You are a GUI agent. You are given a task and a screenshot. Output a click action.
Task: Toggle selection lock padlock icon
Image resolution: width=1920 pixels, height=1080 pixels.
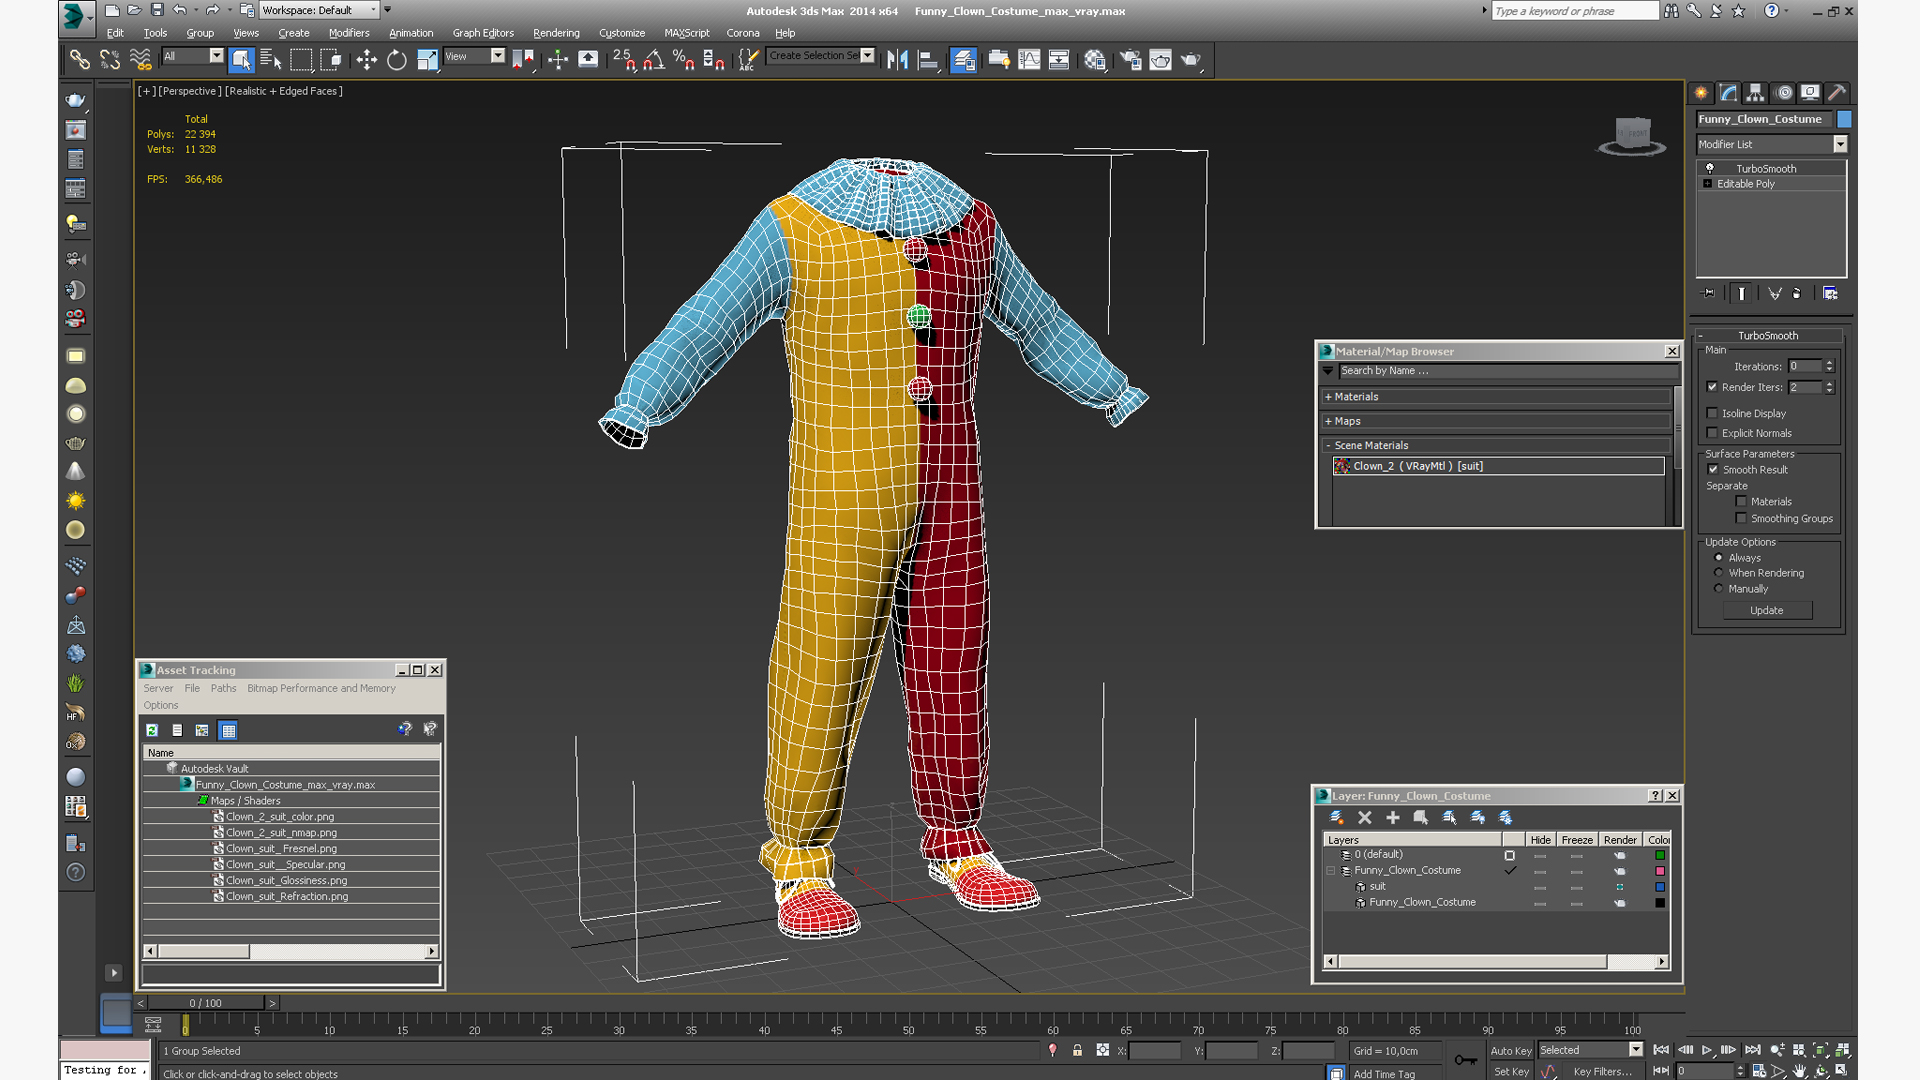1077,1050
